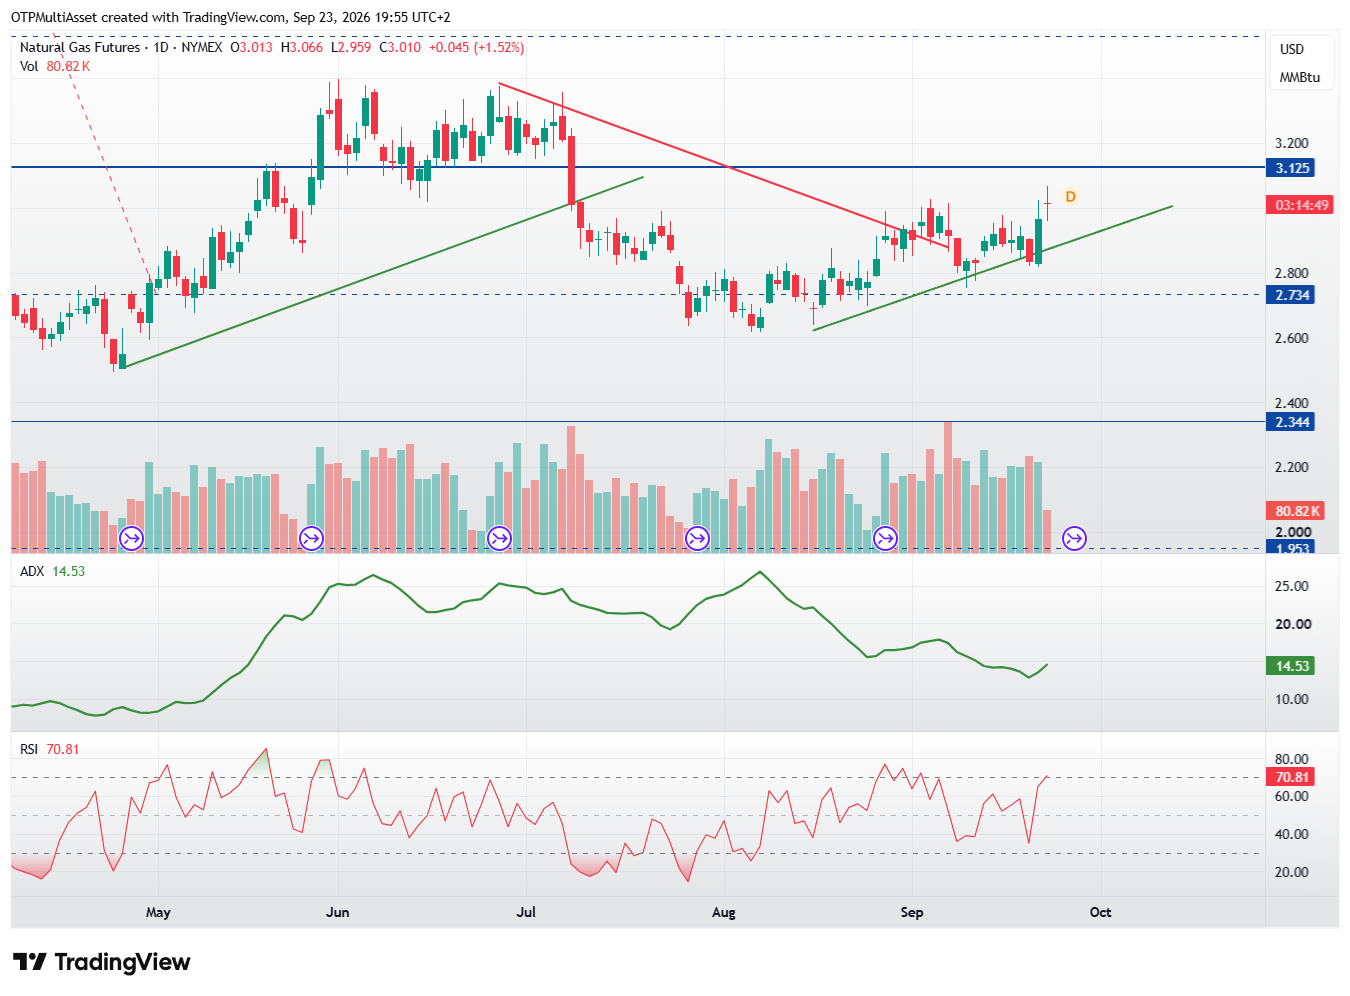The image size is (1350, 996).
Task: Click the low value L2.959
Action: [351, 47]
